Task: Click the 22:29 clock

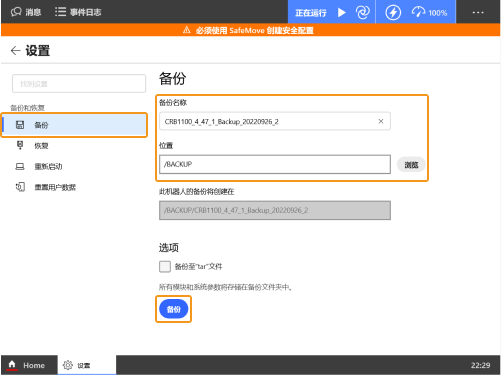Action: [x=480, y=365]
